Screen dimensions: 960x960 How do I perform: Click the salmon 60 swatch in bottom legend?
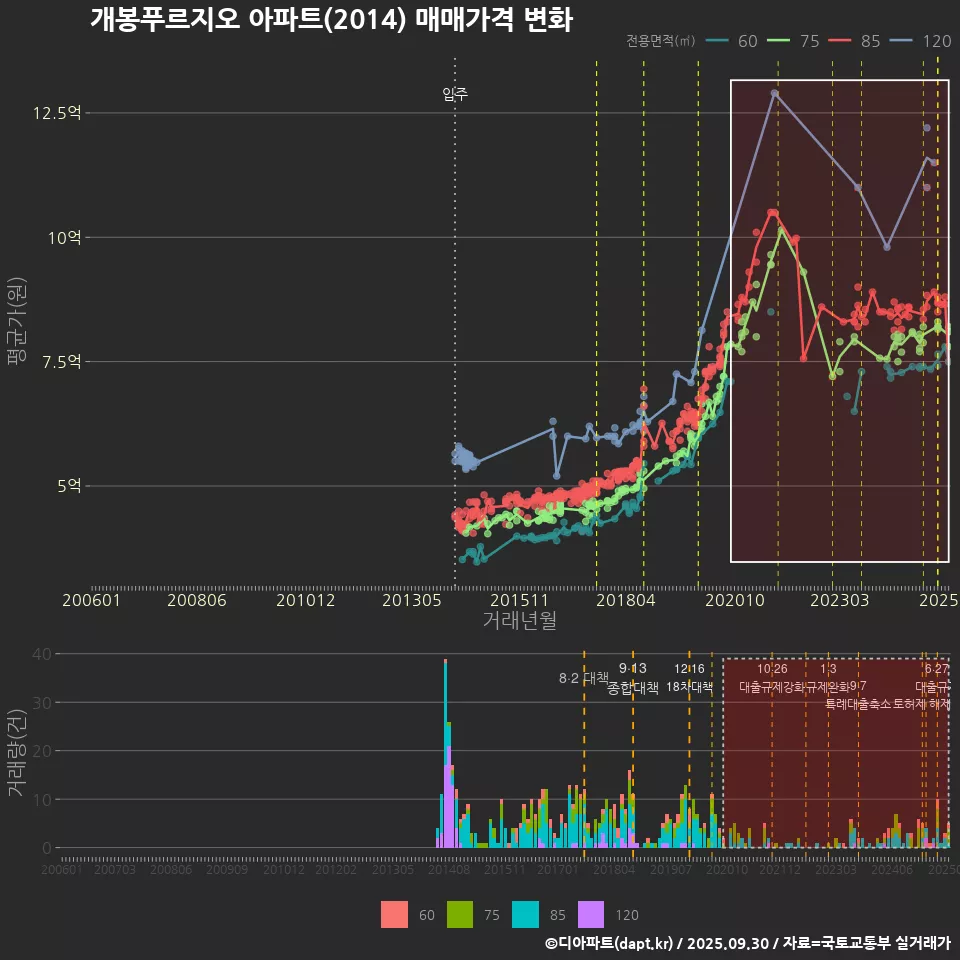coord(394,914)
